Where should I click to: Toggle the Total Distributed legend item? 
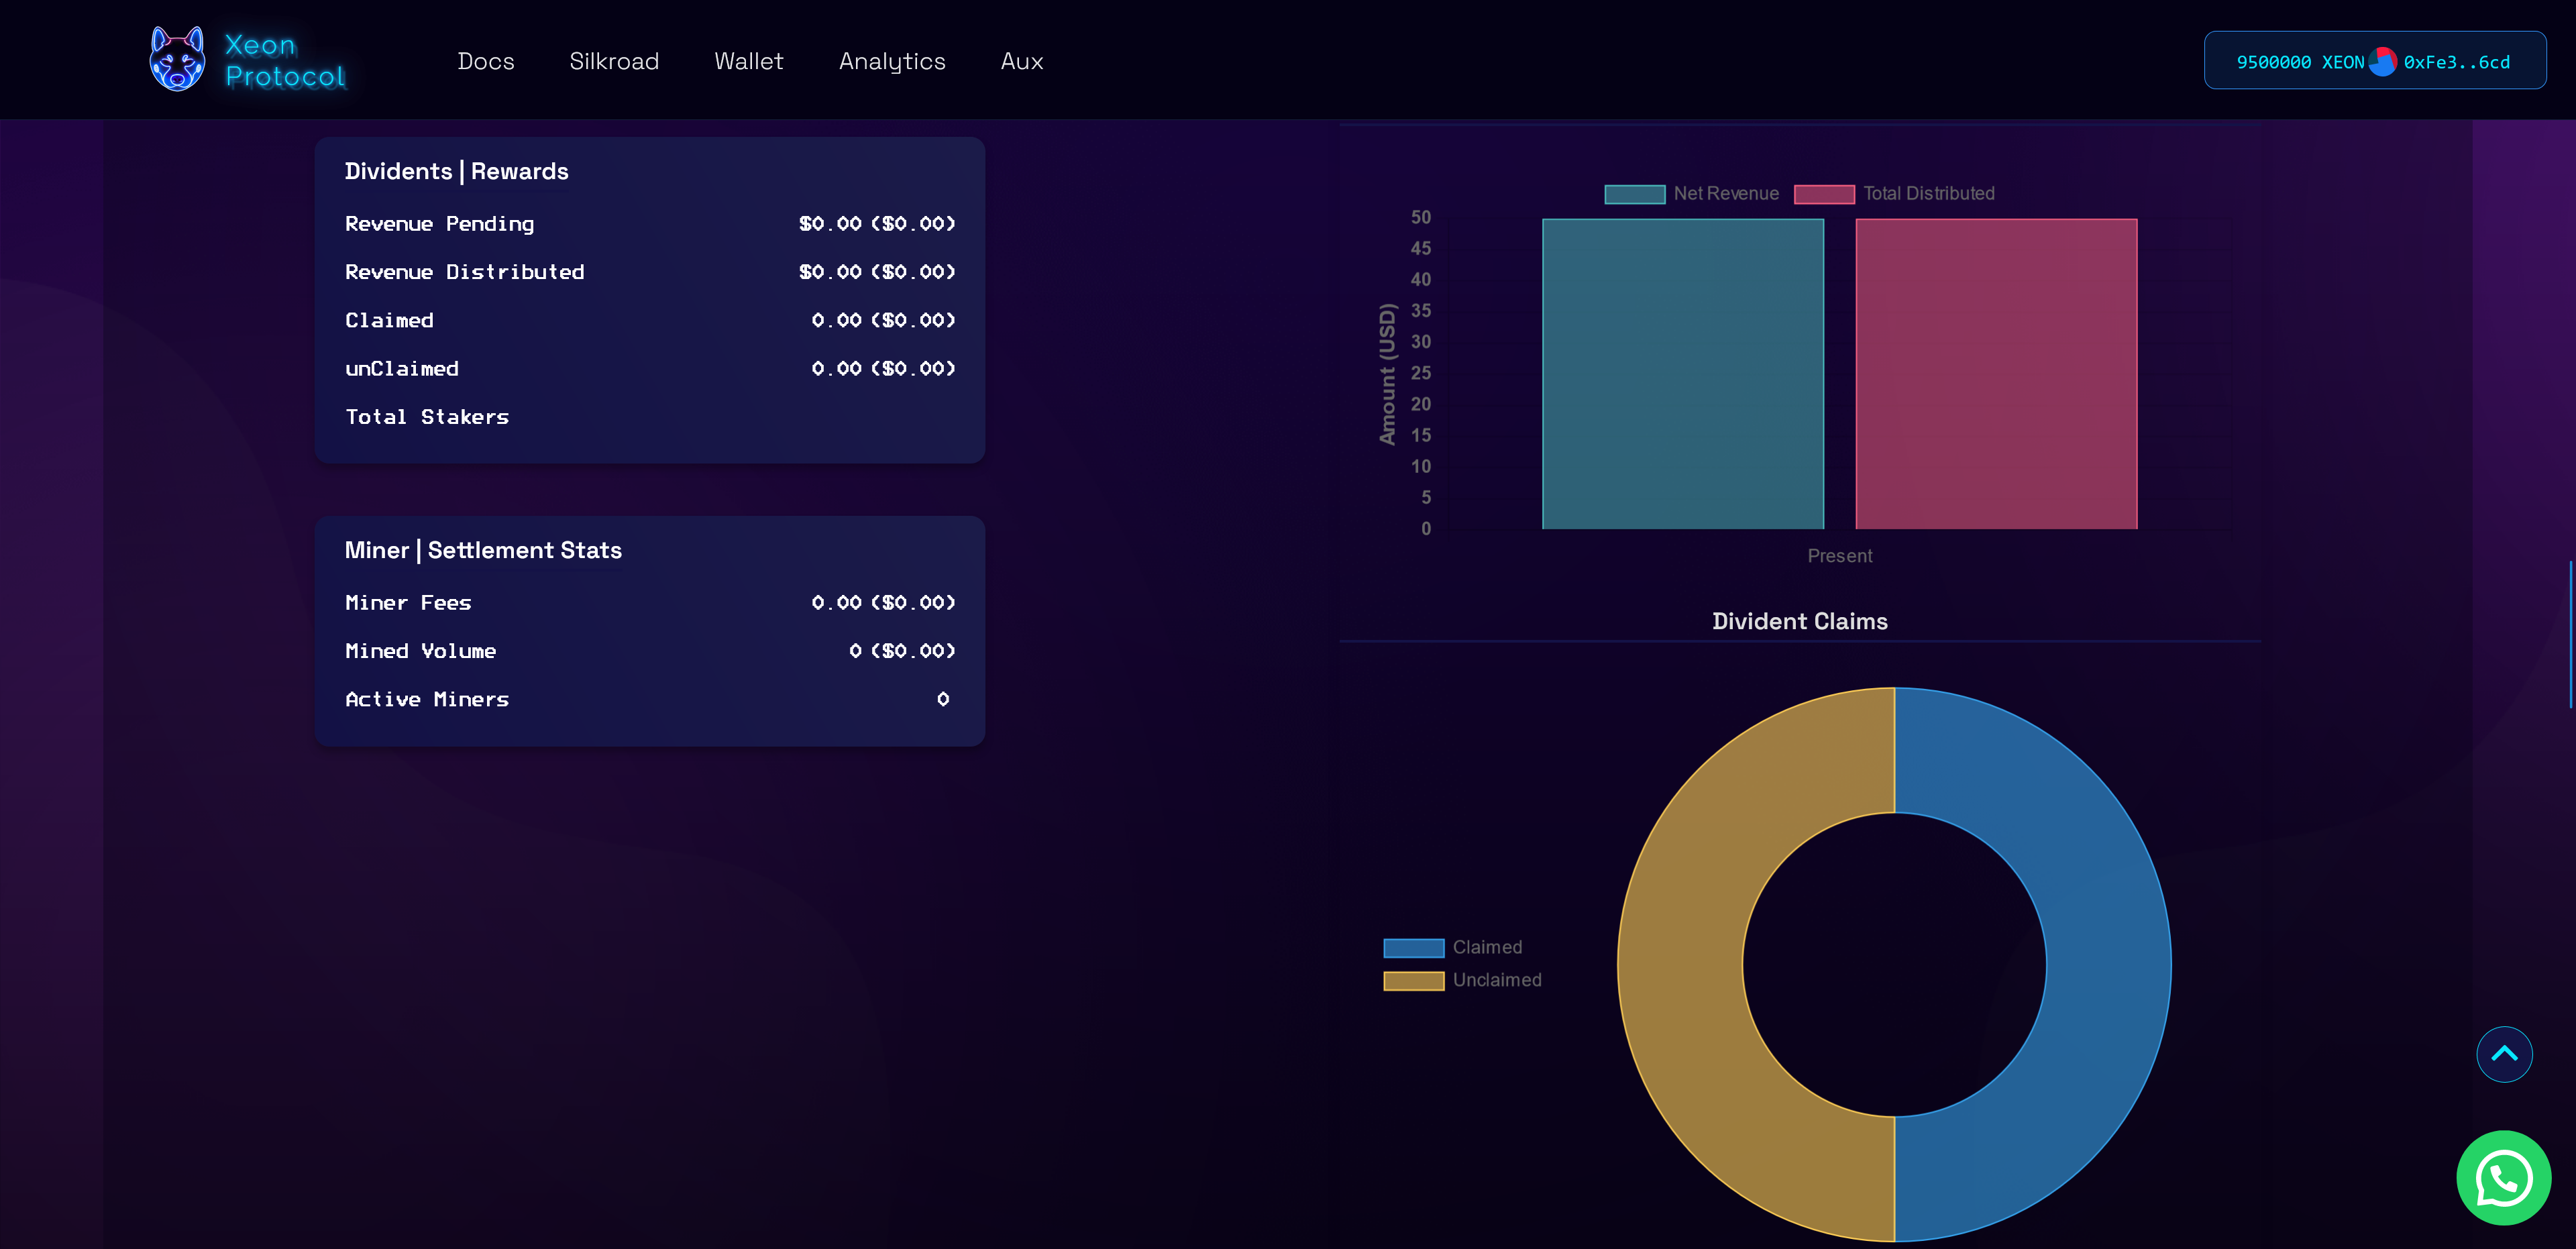pyautogui.click(x=1894, y=194)
